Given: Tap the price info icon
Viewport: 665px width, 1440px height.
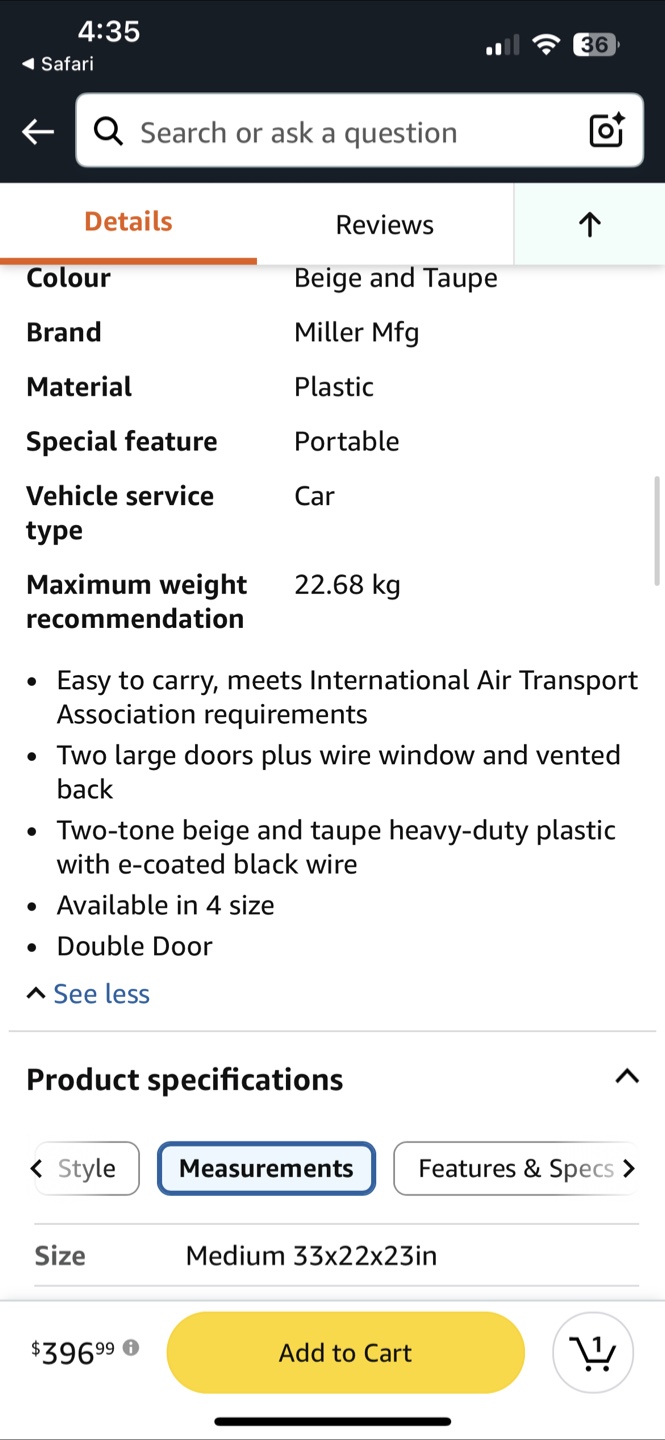Looking at the screenshot, I should click(131, 1348).
